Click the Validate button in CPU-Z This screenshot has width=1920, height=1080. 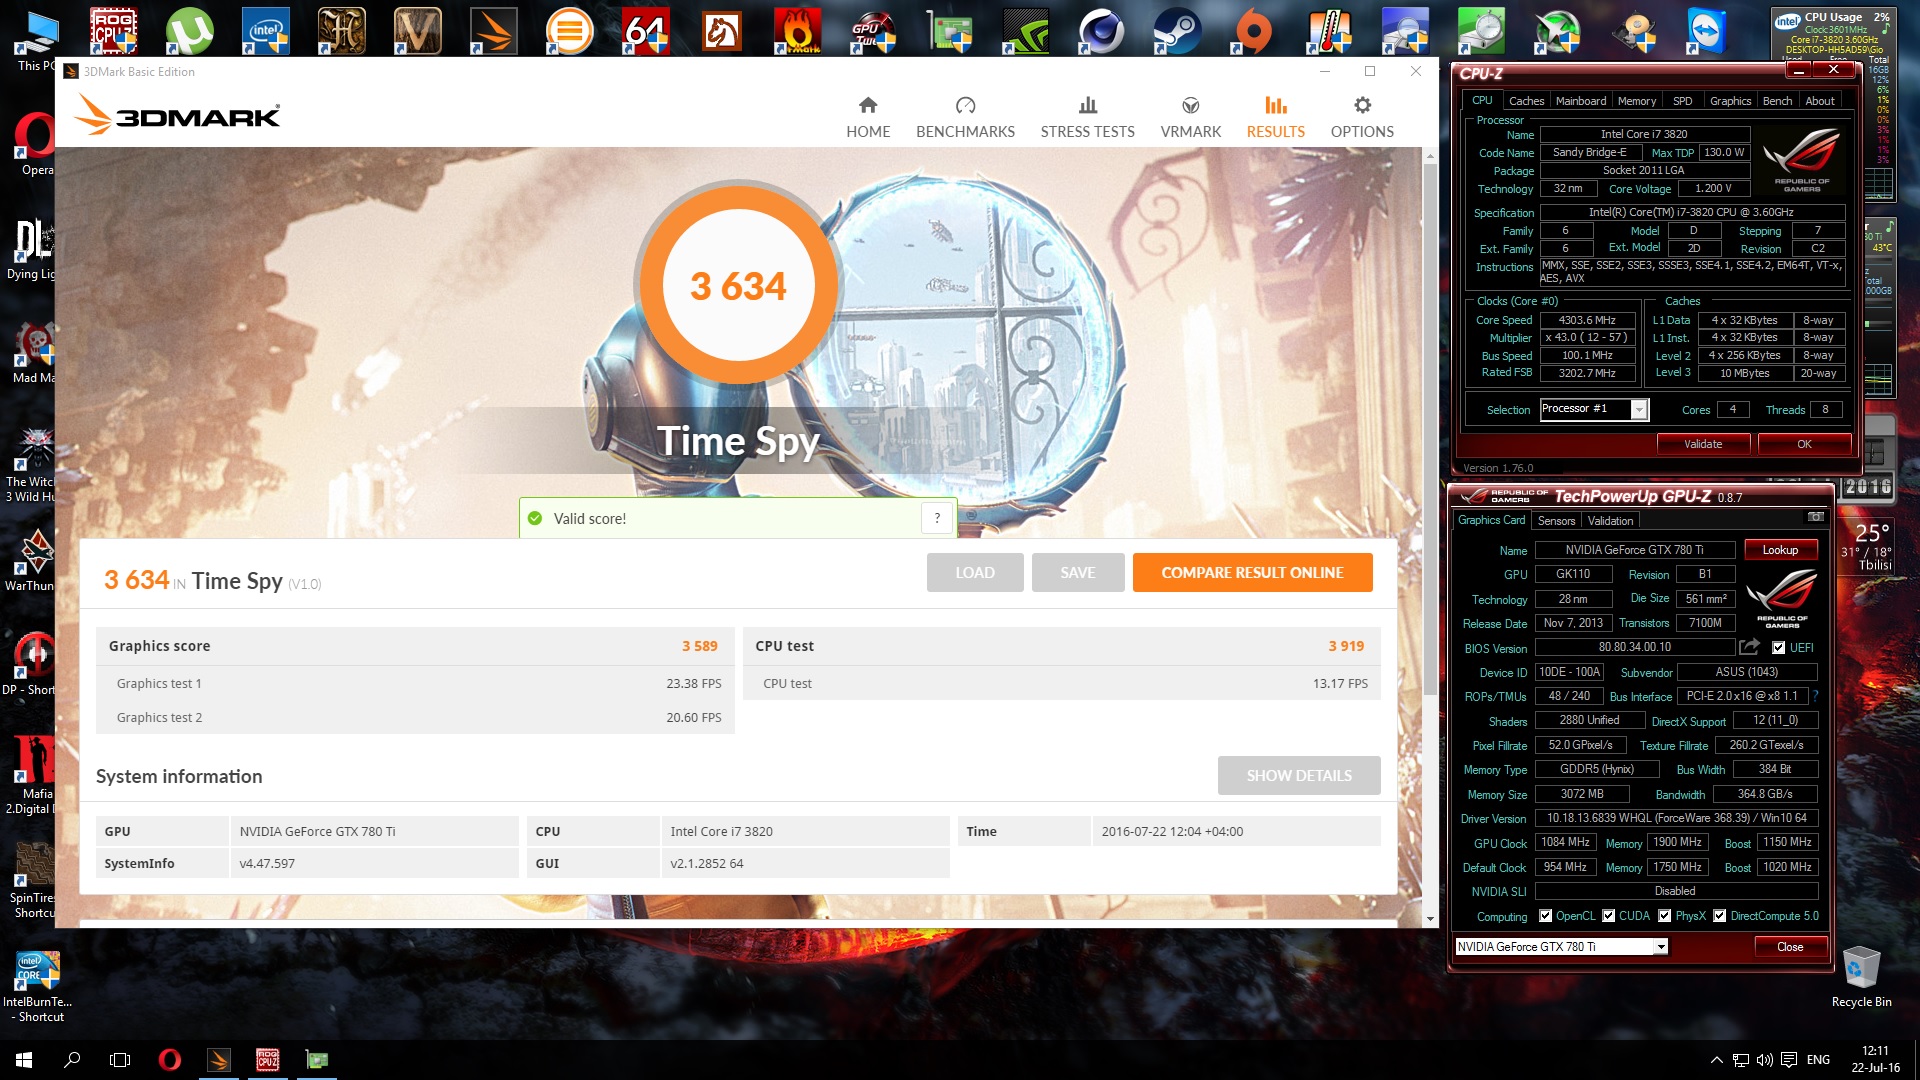[x=1702, y=444]
